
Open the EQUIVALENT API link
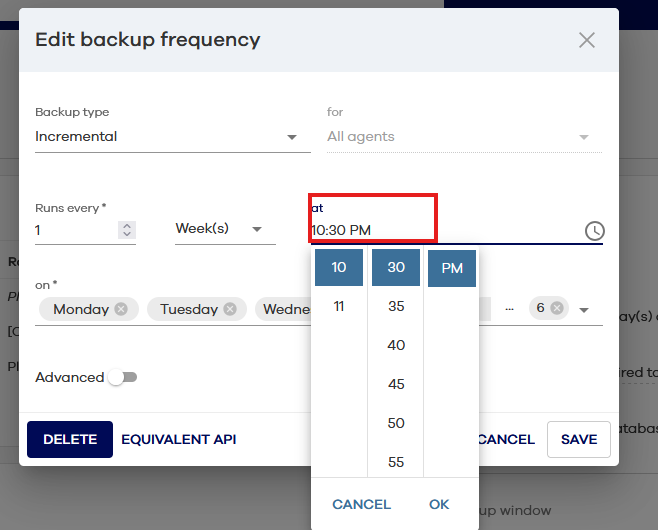[x=179, y=439]
